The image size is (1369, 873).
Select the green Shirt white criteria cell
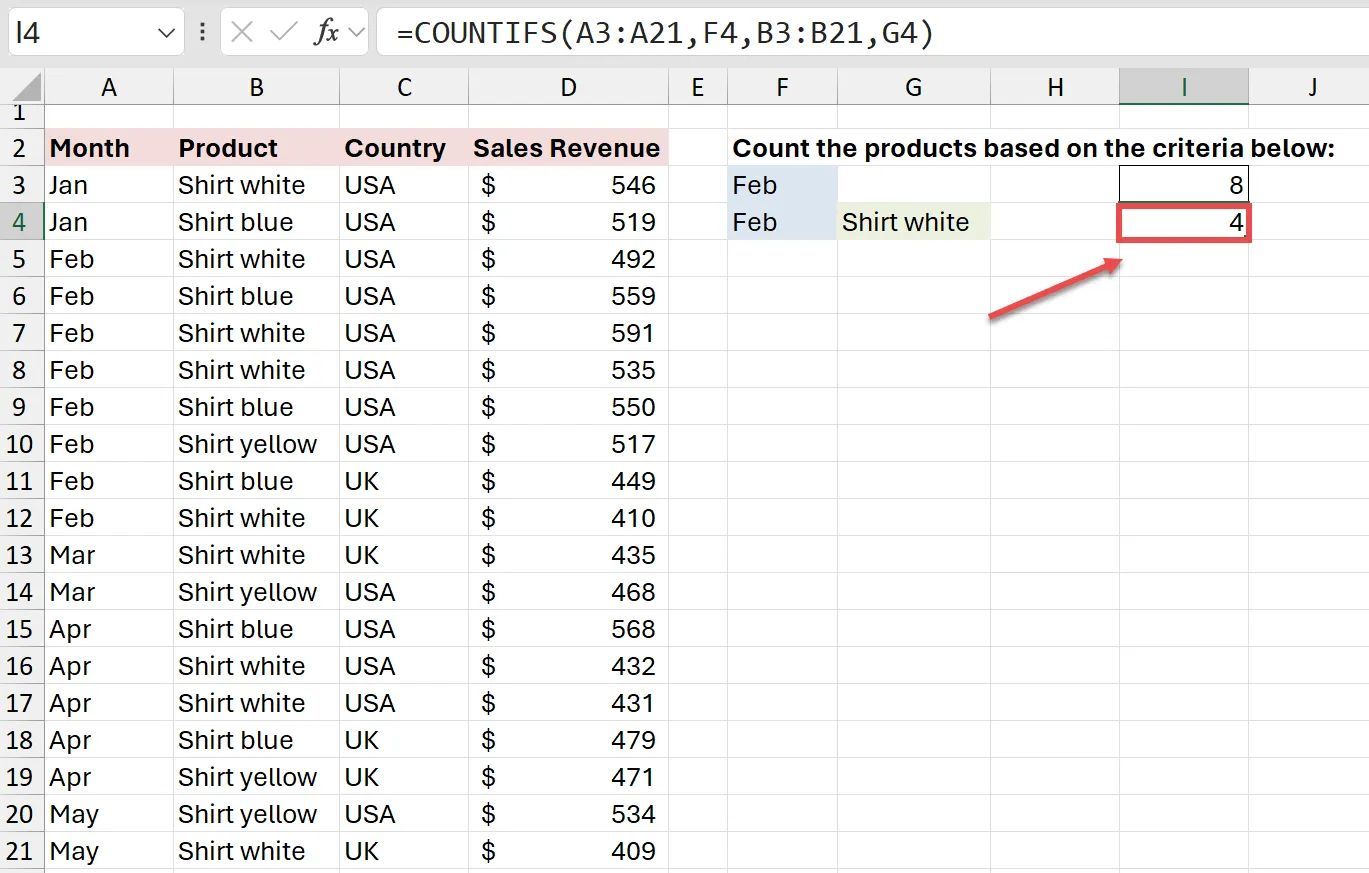click(913, 222)
